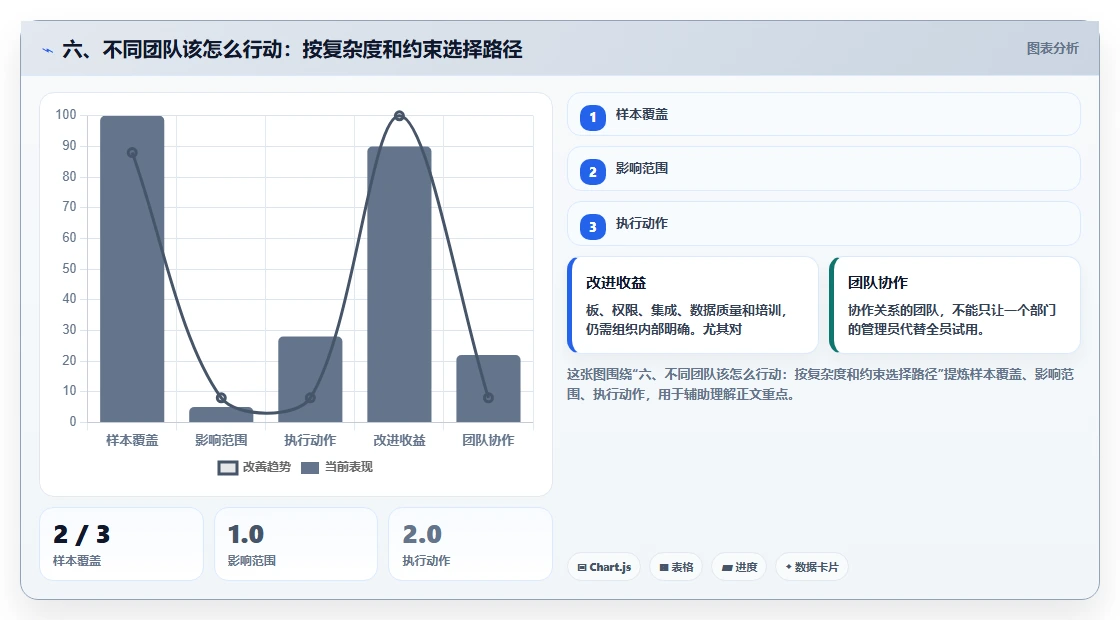Image resolution: width=1120 pixels, height=620 pixels.
Task: Click the 图表分析 label in header
Action: pos(1052,49)
